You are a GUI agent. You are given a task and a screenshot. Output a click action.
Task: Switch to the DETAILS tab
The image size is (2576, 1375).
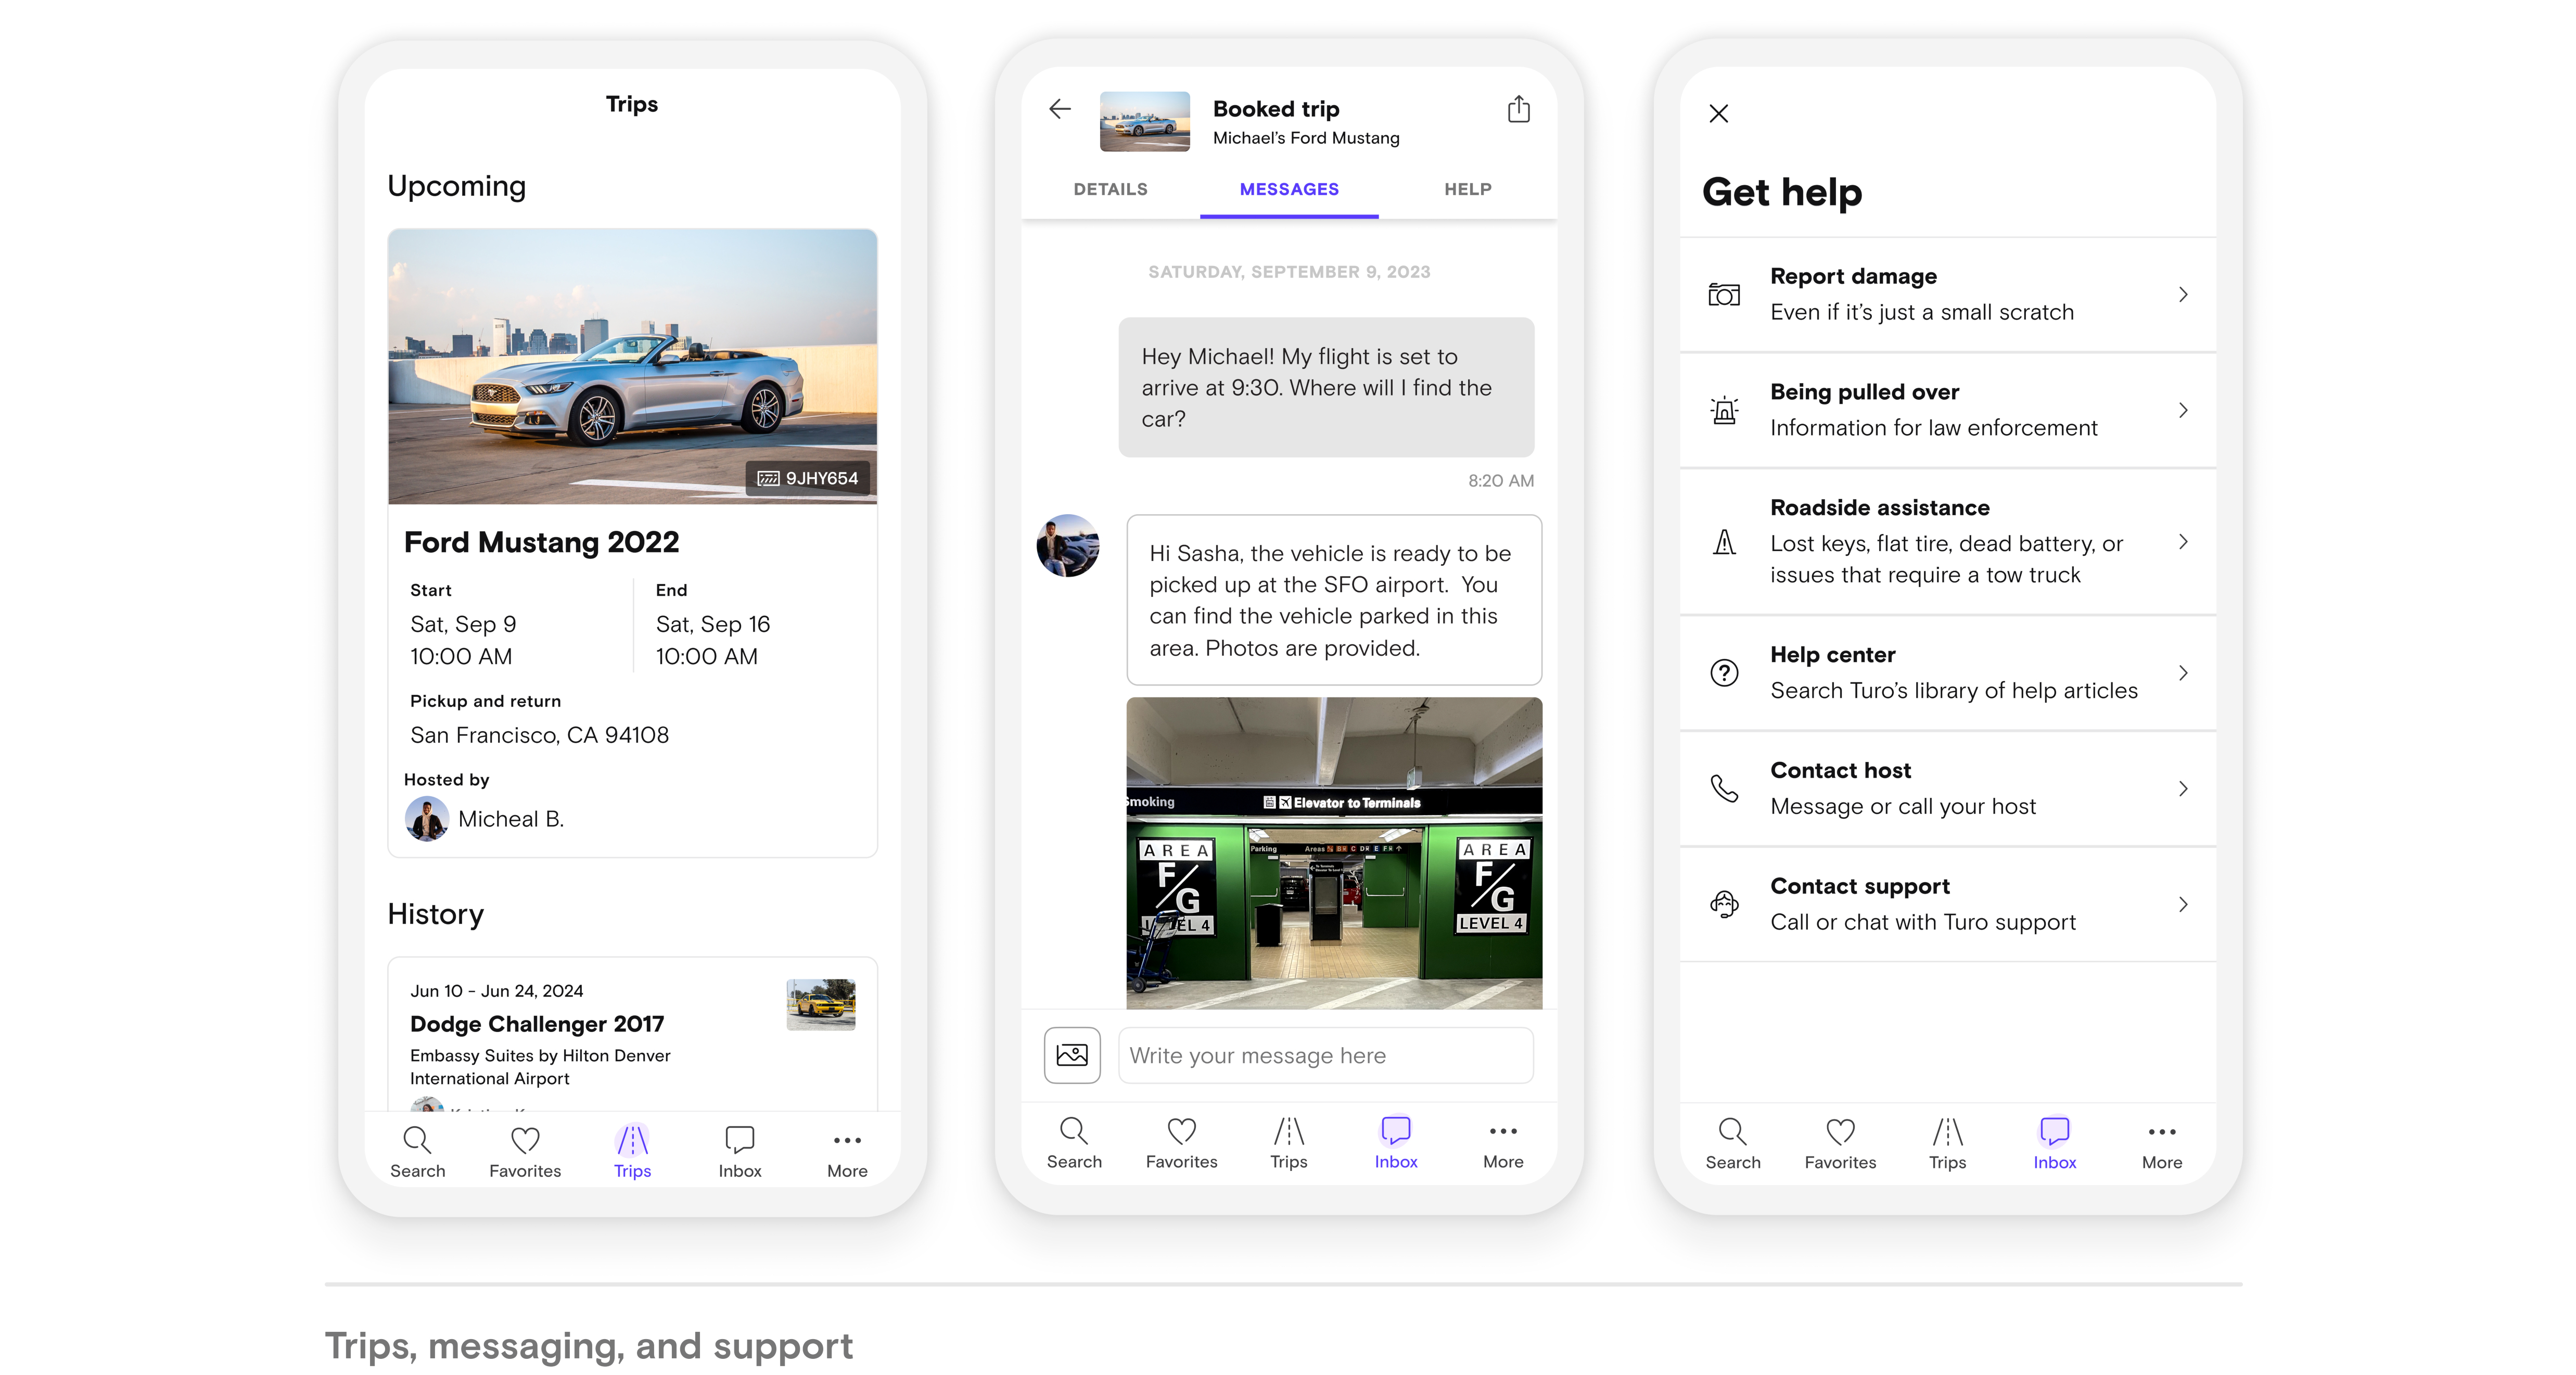pos(1110,189)
